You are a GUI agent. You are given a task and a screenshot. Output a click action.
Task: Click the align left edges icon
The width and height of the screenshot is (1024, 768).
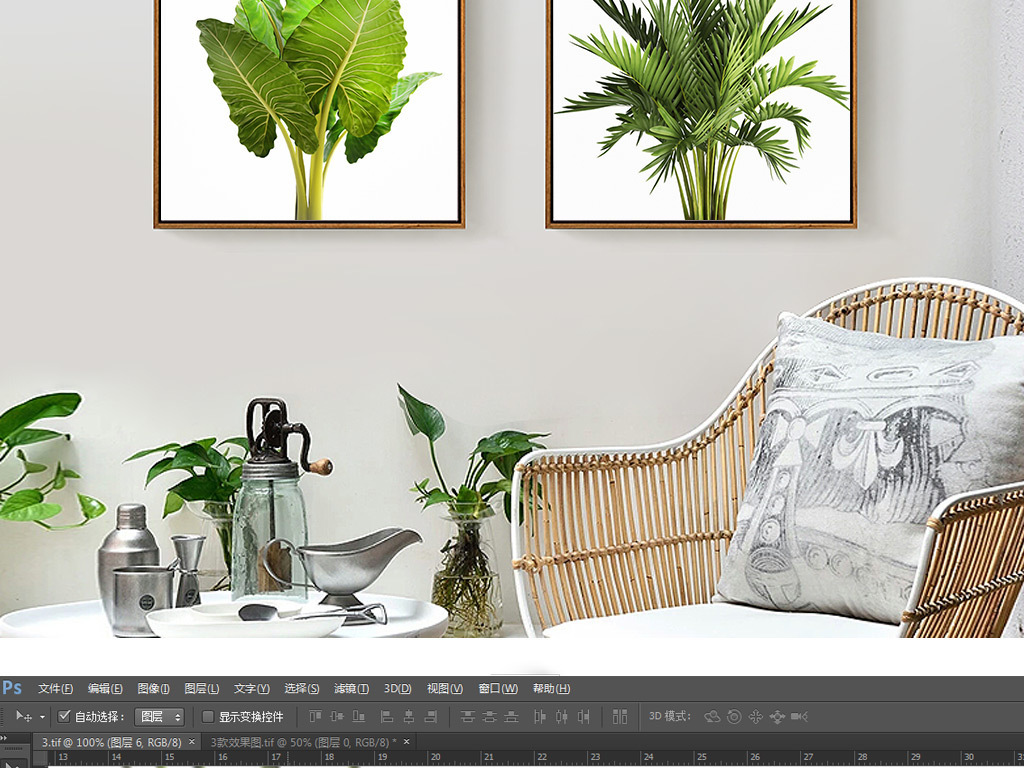click(x=387, y=717)
